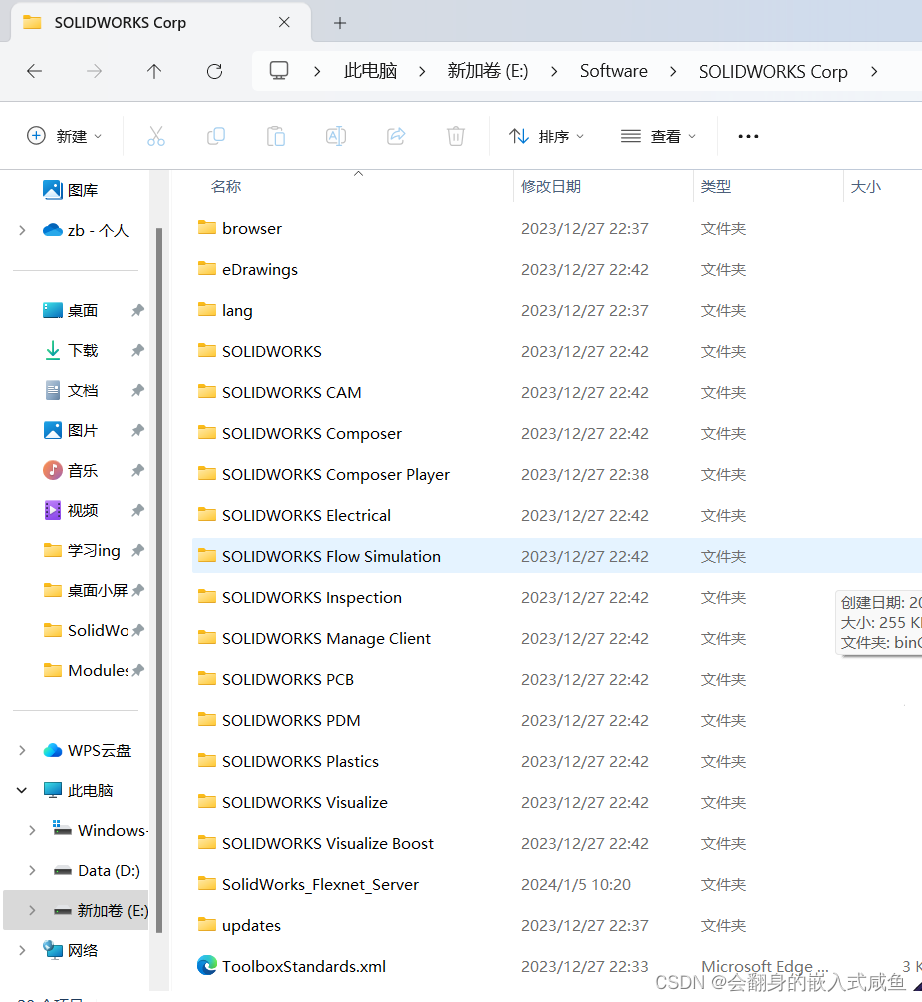The width and height of the screenshot is (922, 1002).
Task: Select the lang folder
Action: point(556,310)
